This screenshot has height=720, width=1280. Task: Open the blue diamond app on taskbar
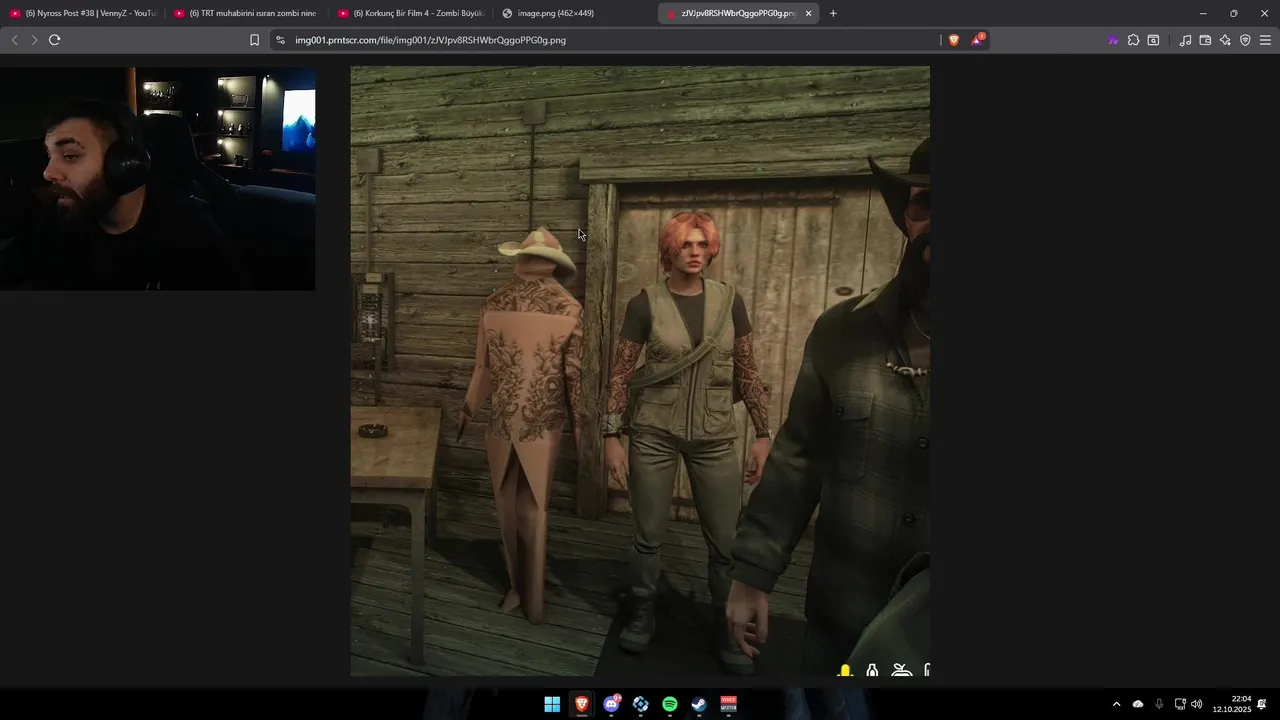(x=640, y=704)
